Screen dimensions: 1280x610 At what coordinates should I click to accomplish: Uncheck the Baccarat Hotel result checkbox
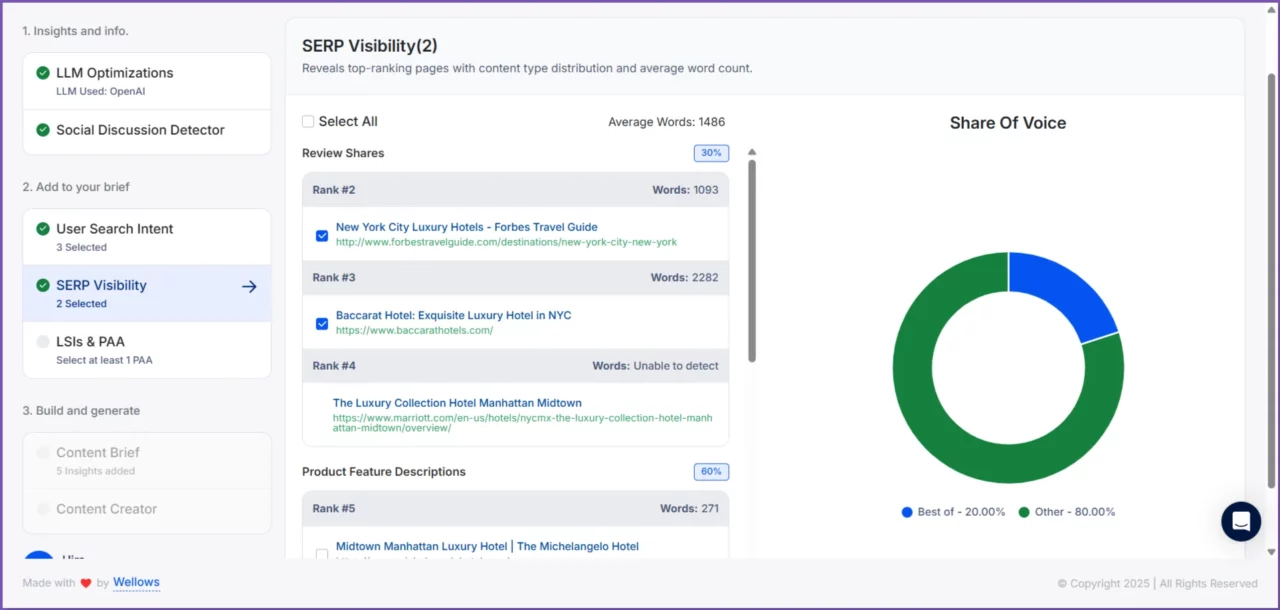point(322,324)
